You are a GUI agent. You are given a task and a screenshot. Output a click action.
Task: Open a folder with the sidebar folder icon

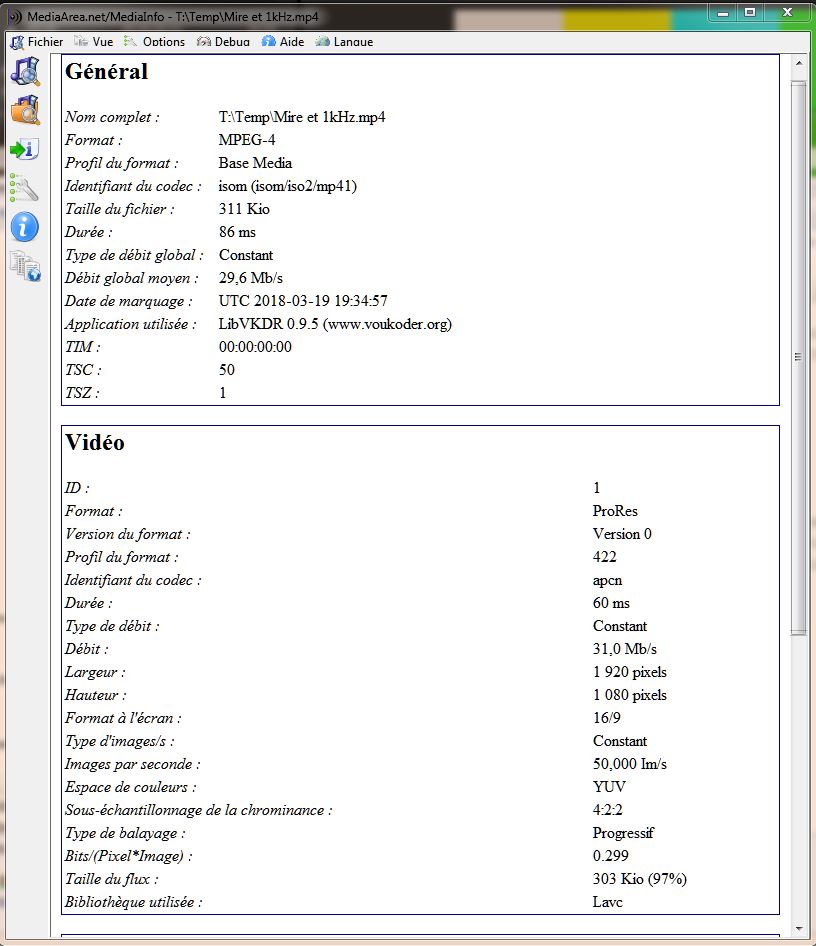pyautogui.click(x=25, y=110)
